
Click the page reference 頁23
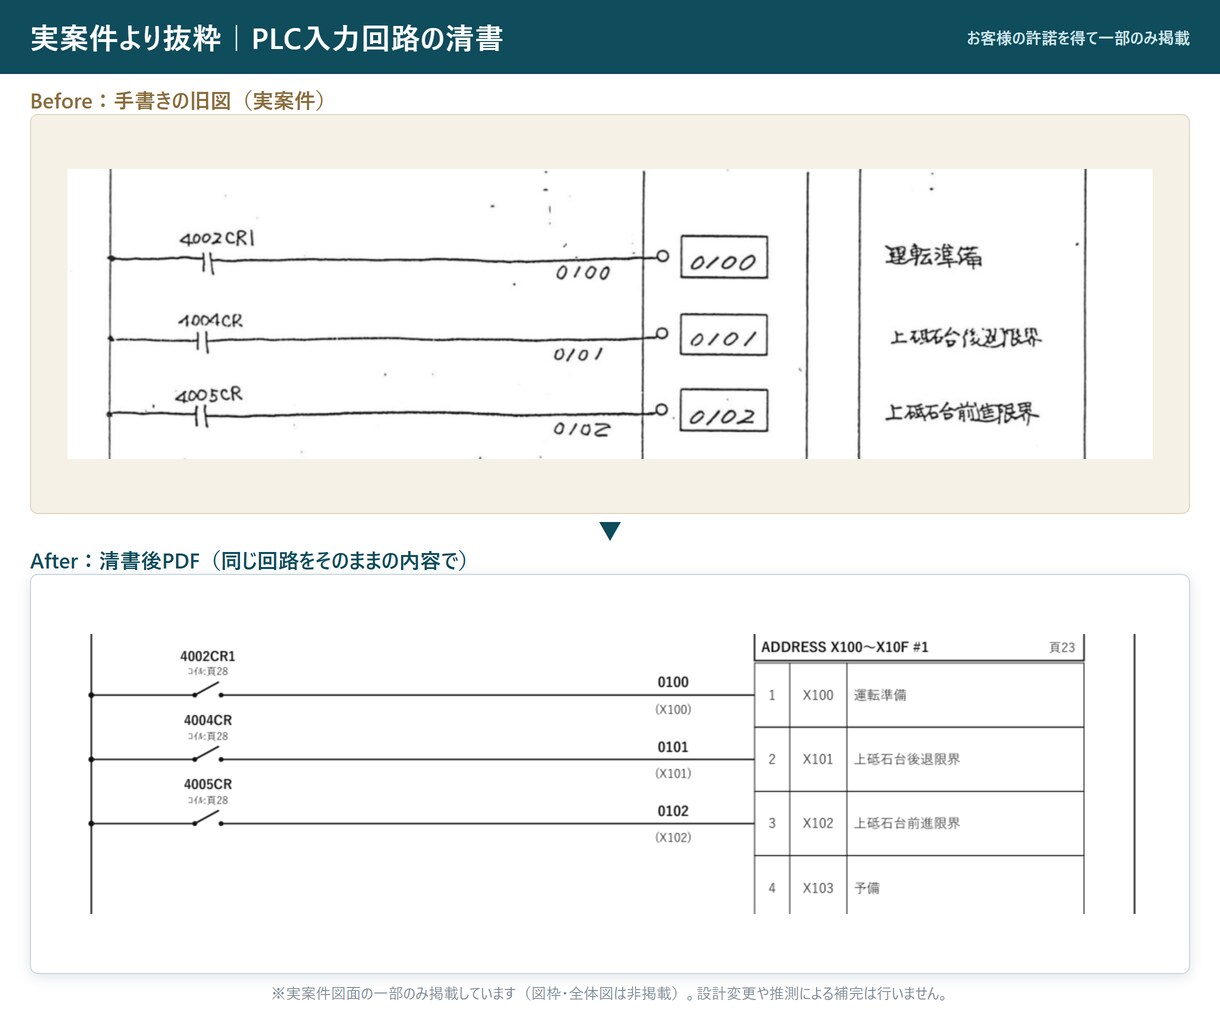1062,647
